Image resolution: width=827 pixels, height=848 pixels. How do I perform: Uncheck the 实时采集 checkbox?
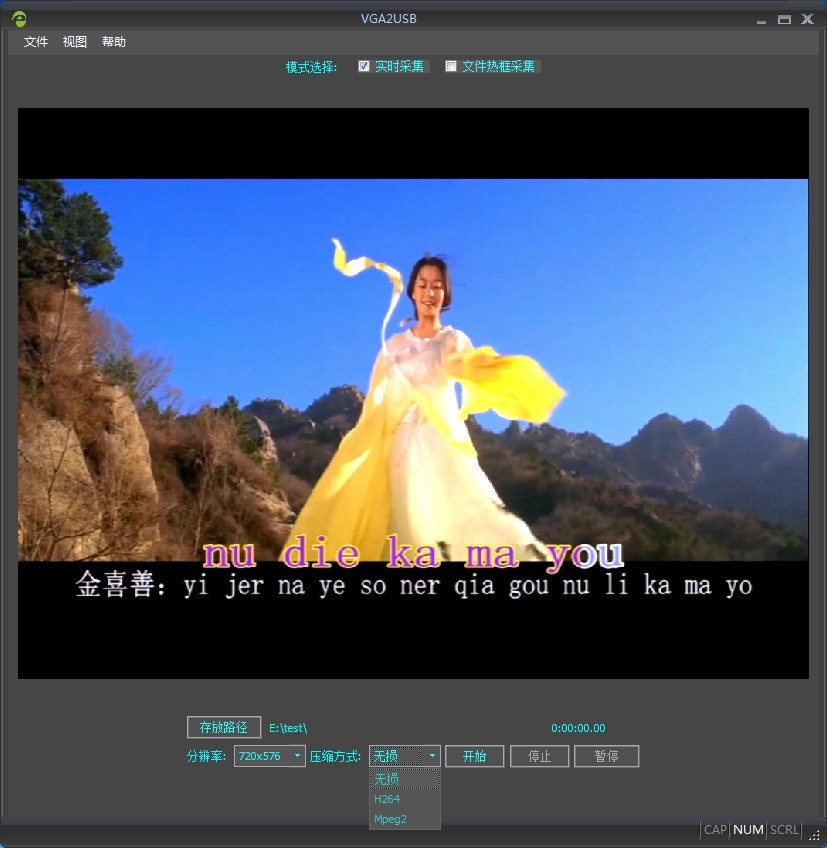[364, 67]
